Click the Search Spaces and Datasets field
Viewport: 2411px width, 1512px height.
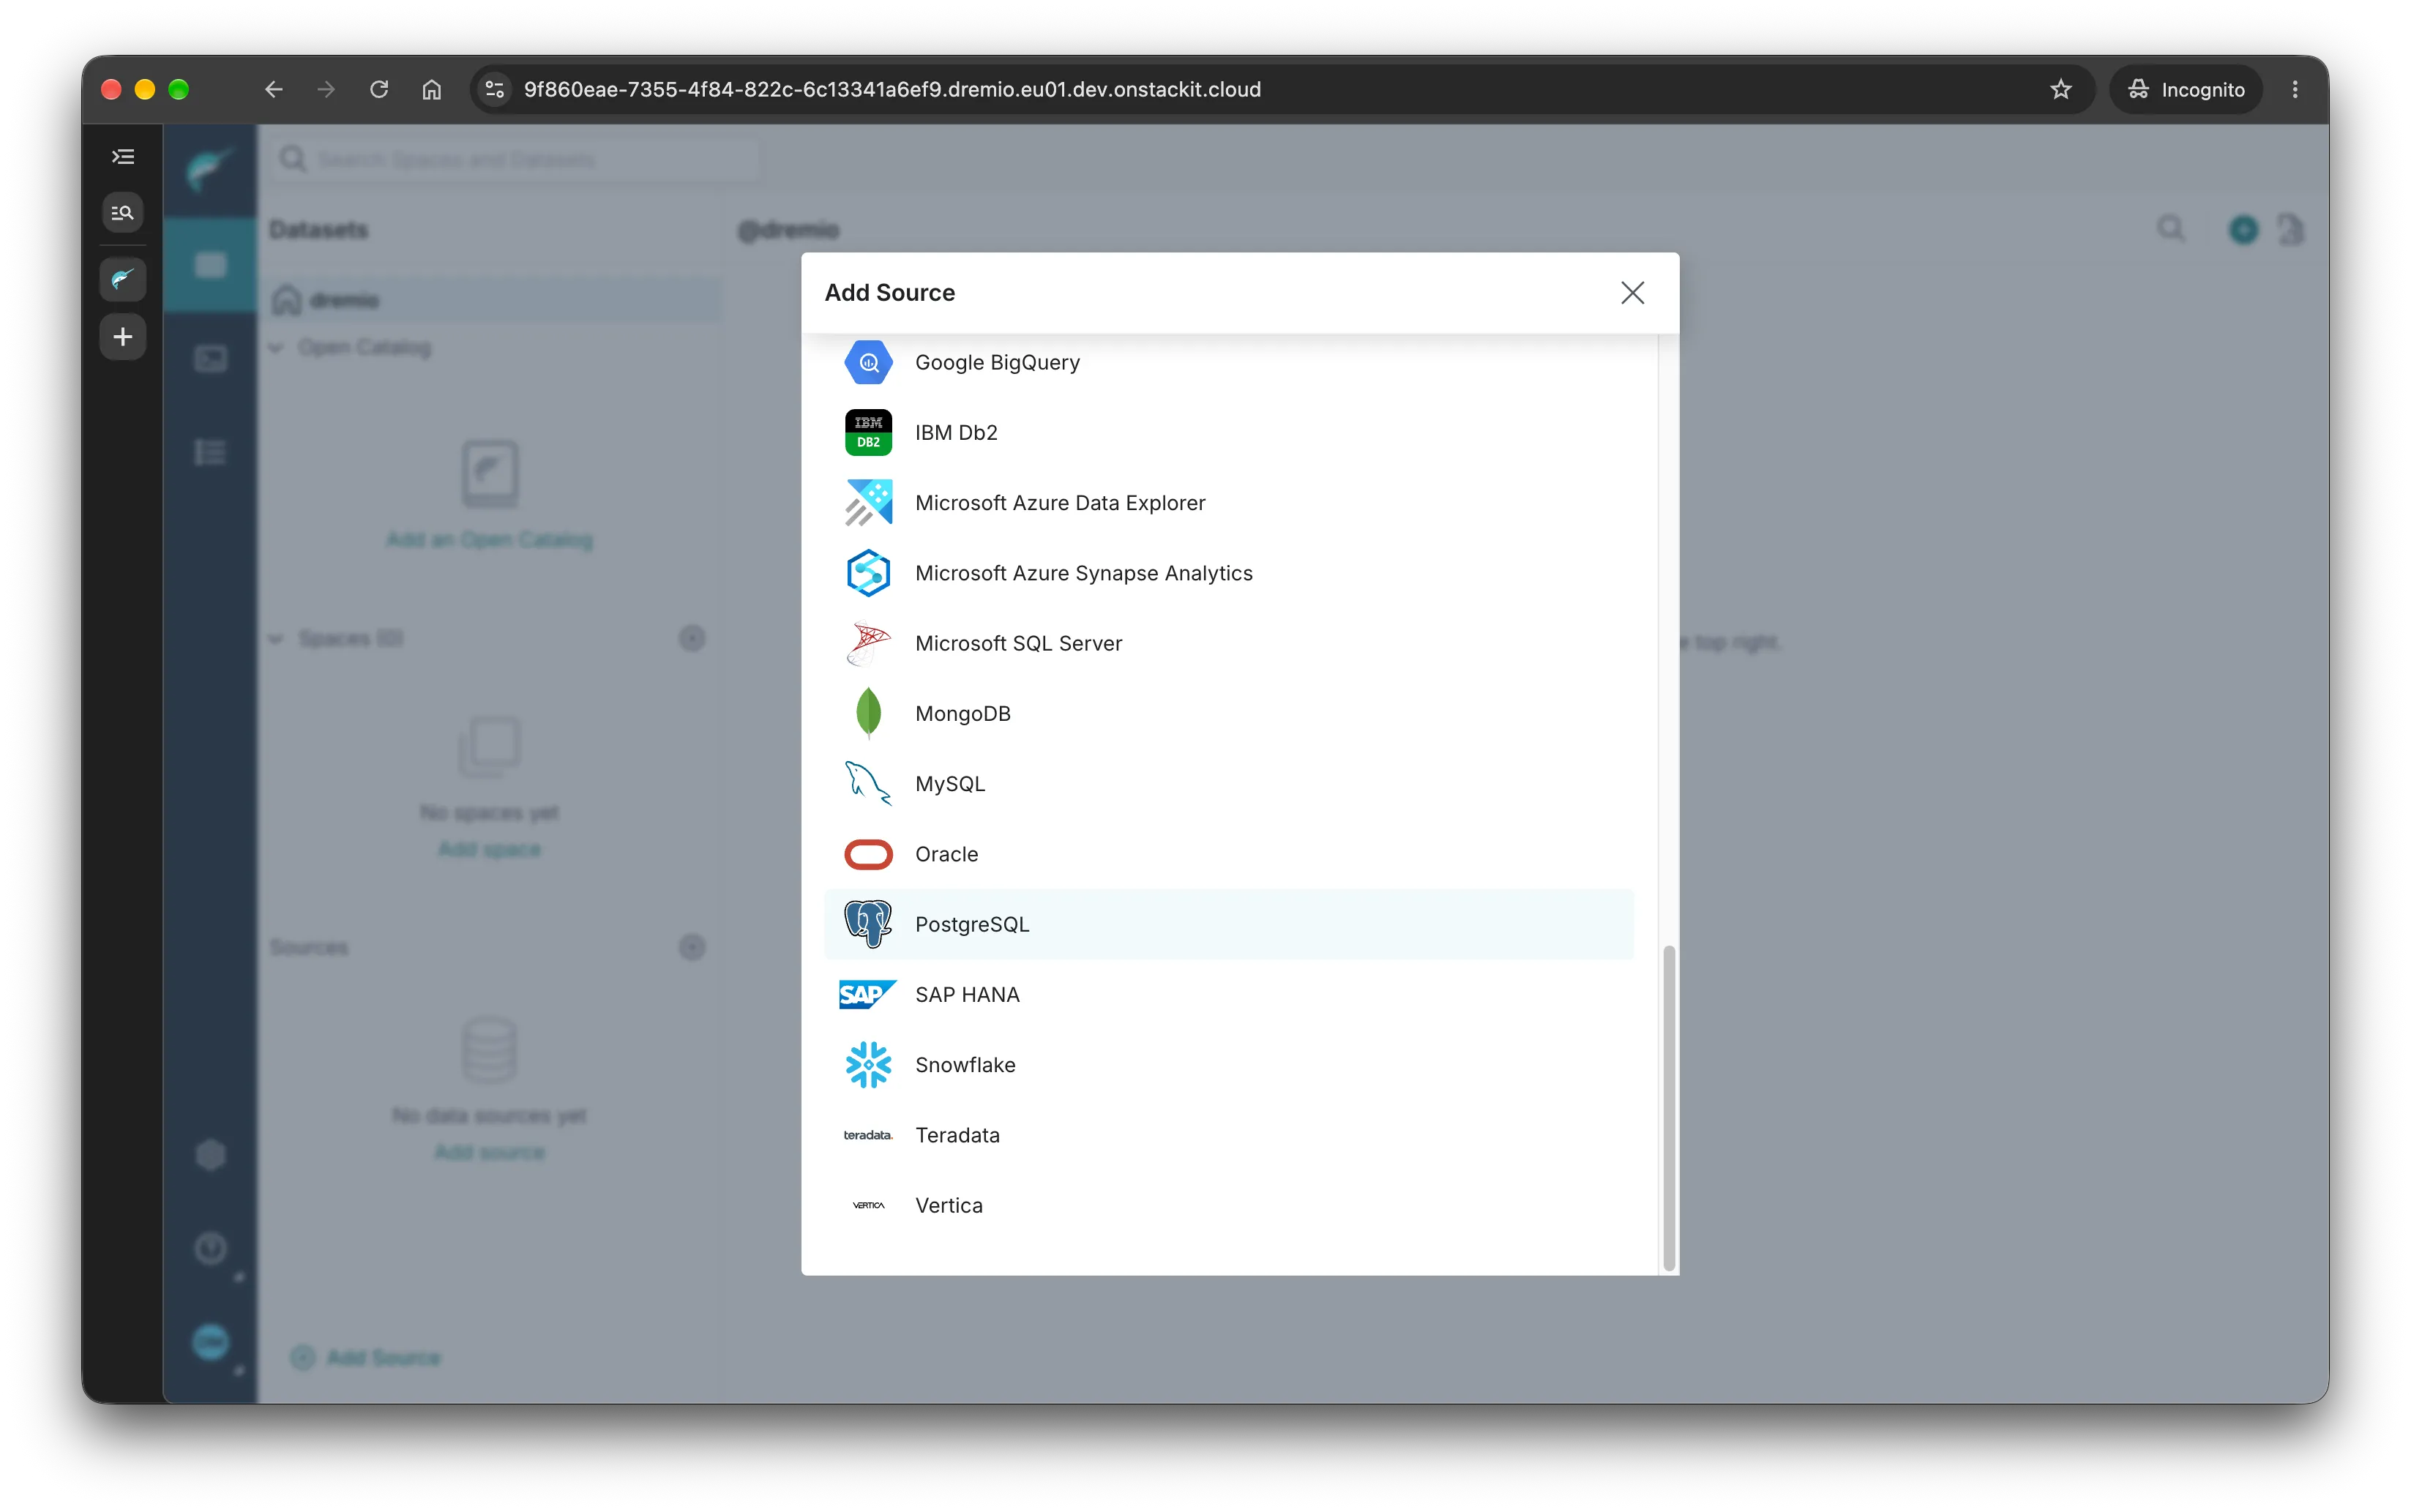pyautogui.click(x=517, y=159)
